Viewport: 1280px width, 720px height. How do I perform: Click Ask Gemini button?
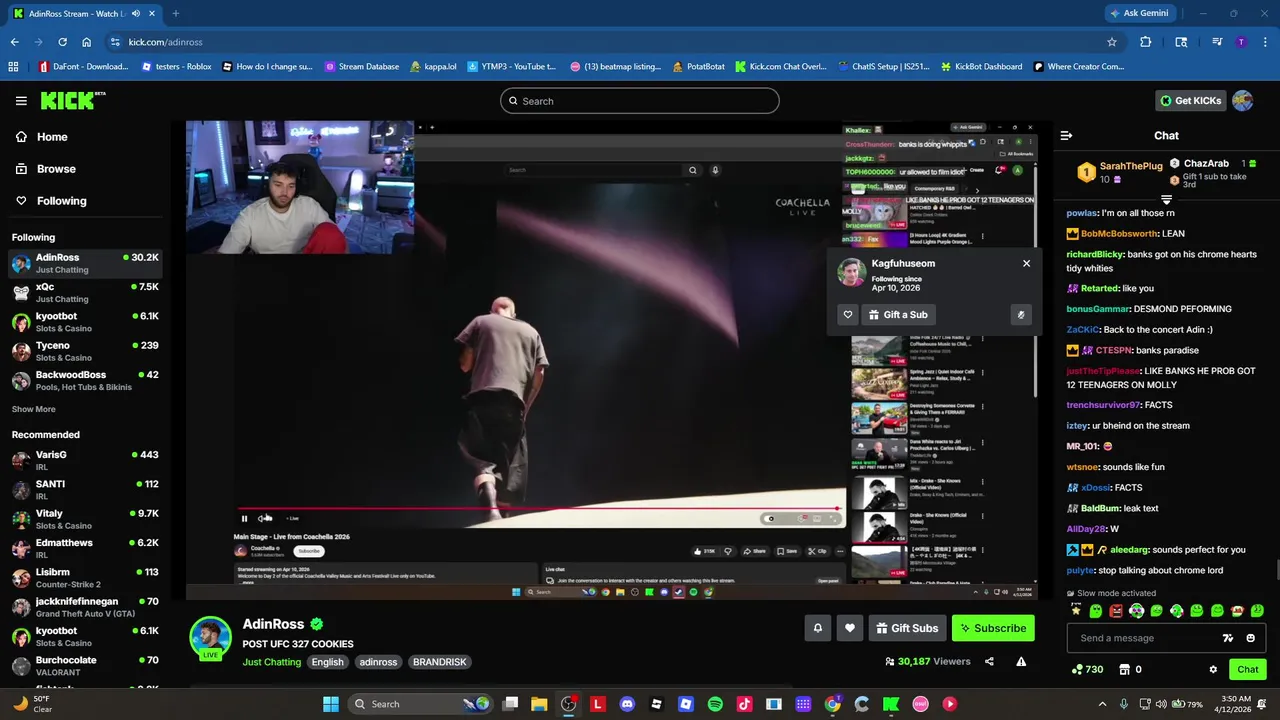coord(1138,13)
